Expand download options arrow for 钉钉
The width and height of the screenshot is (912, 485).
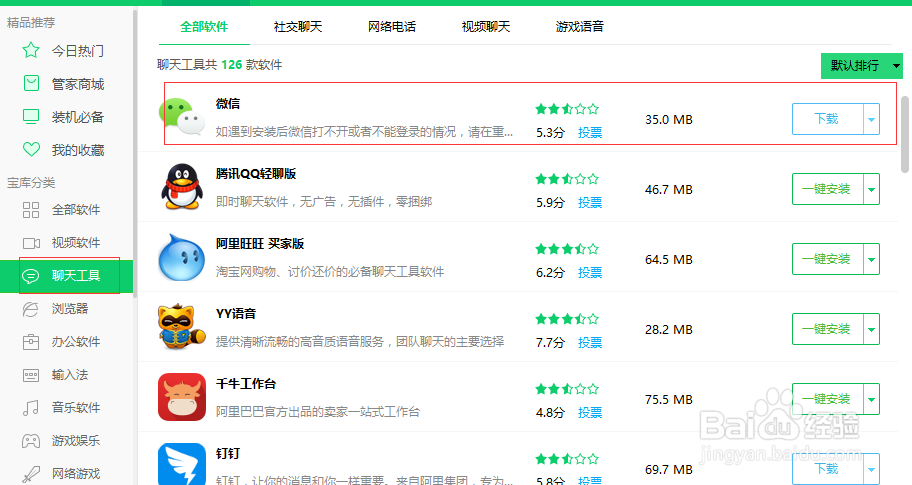coord(871,469)
